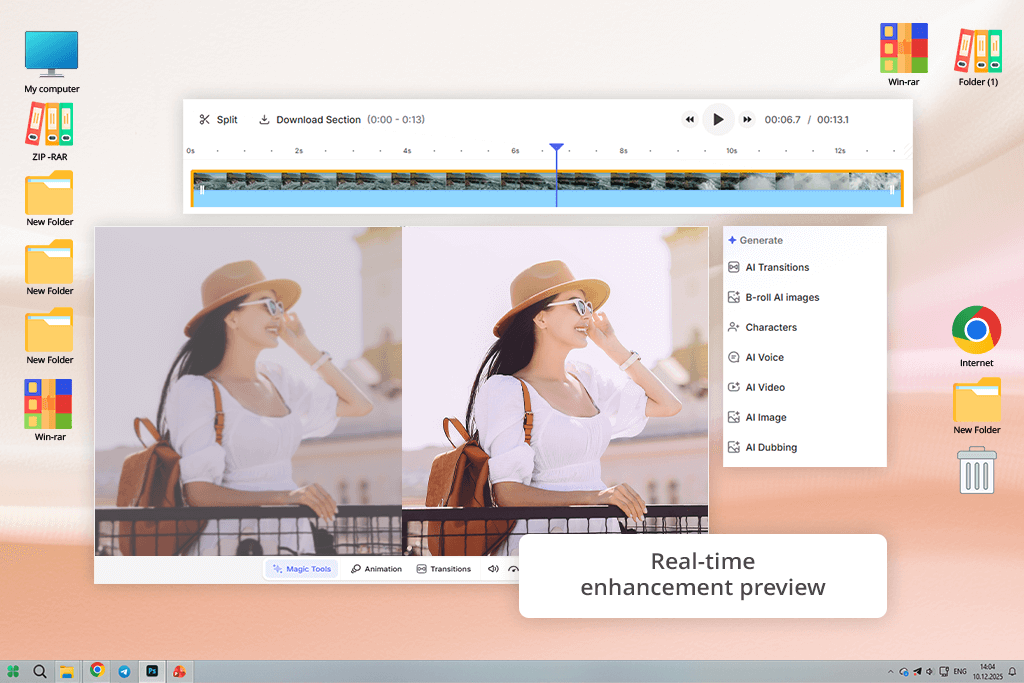Viewport: 1024px width, 683px height.
Task: Click the Split scissors tool
Action: coord(218,119)
